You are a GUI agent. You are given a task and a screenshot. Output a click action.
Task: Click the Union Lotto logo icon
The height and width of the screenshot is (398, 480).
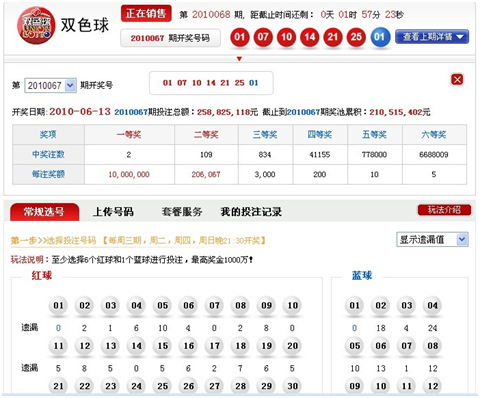click(36, 26)
